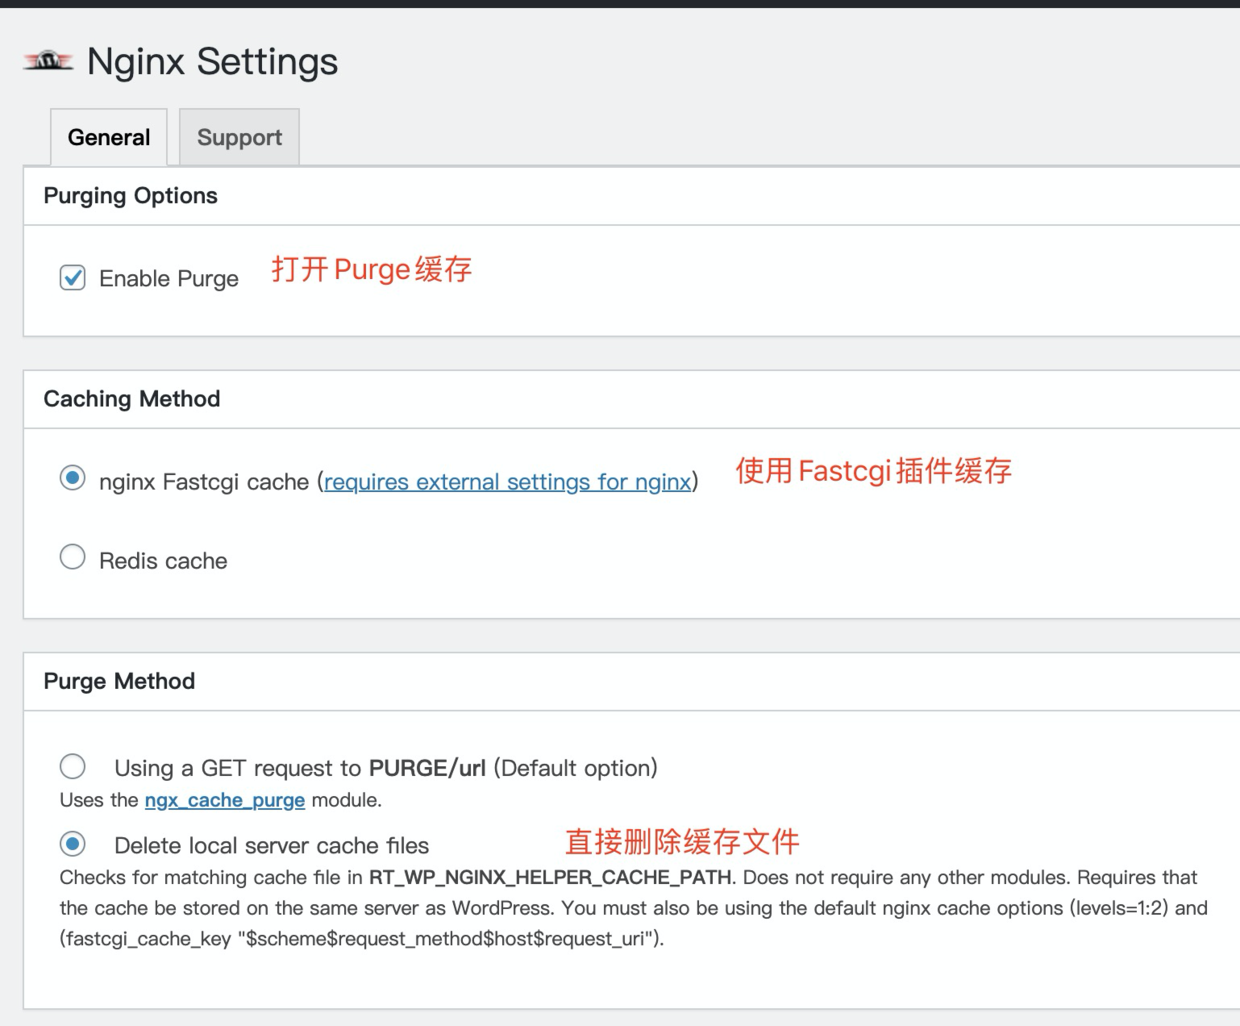Click the fastcgi_cache_key description line
The height and width of the screenshot is (1026, 1240).
pos(361,939)
